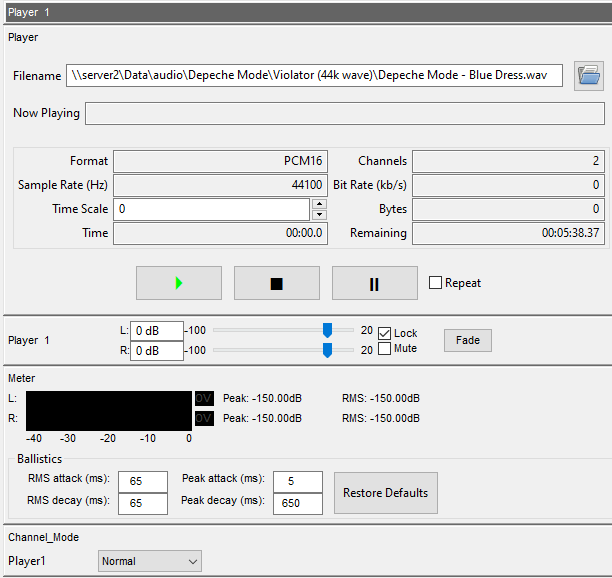
Task: Click the RMS attack value field
Action: point(142,482)
